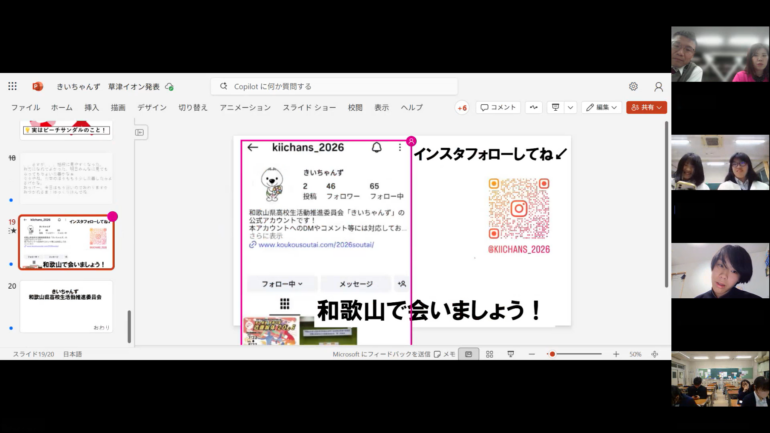Click the zoom in plus icon

615,354
